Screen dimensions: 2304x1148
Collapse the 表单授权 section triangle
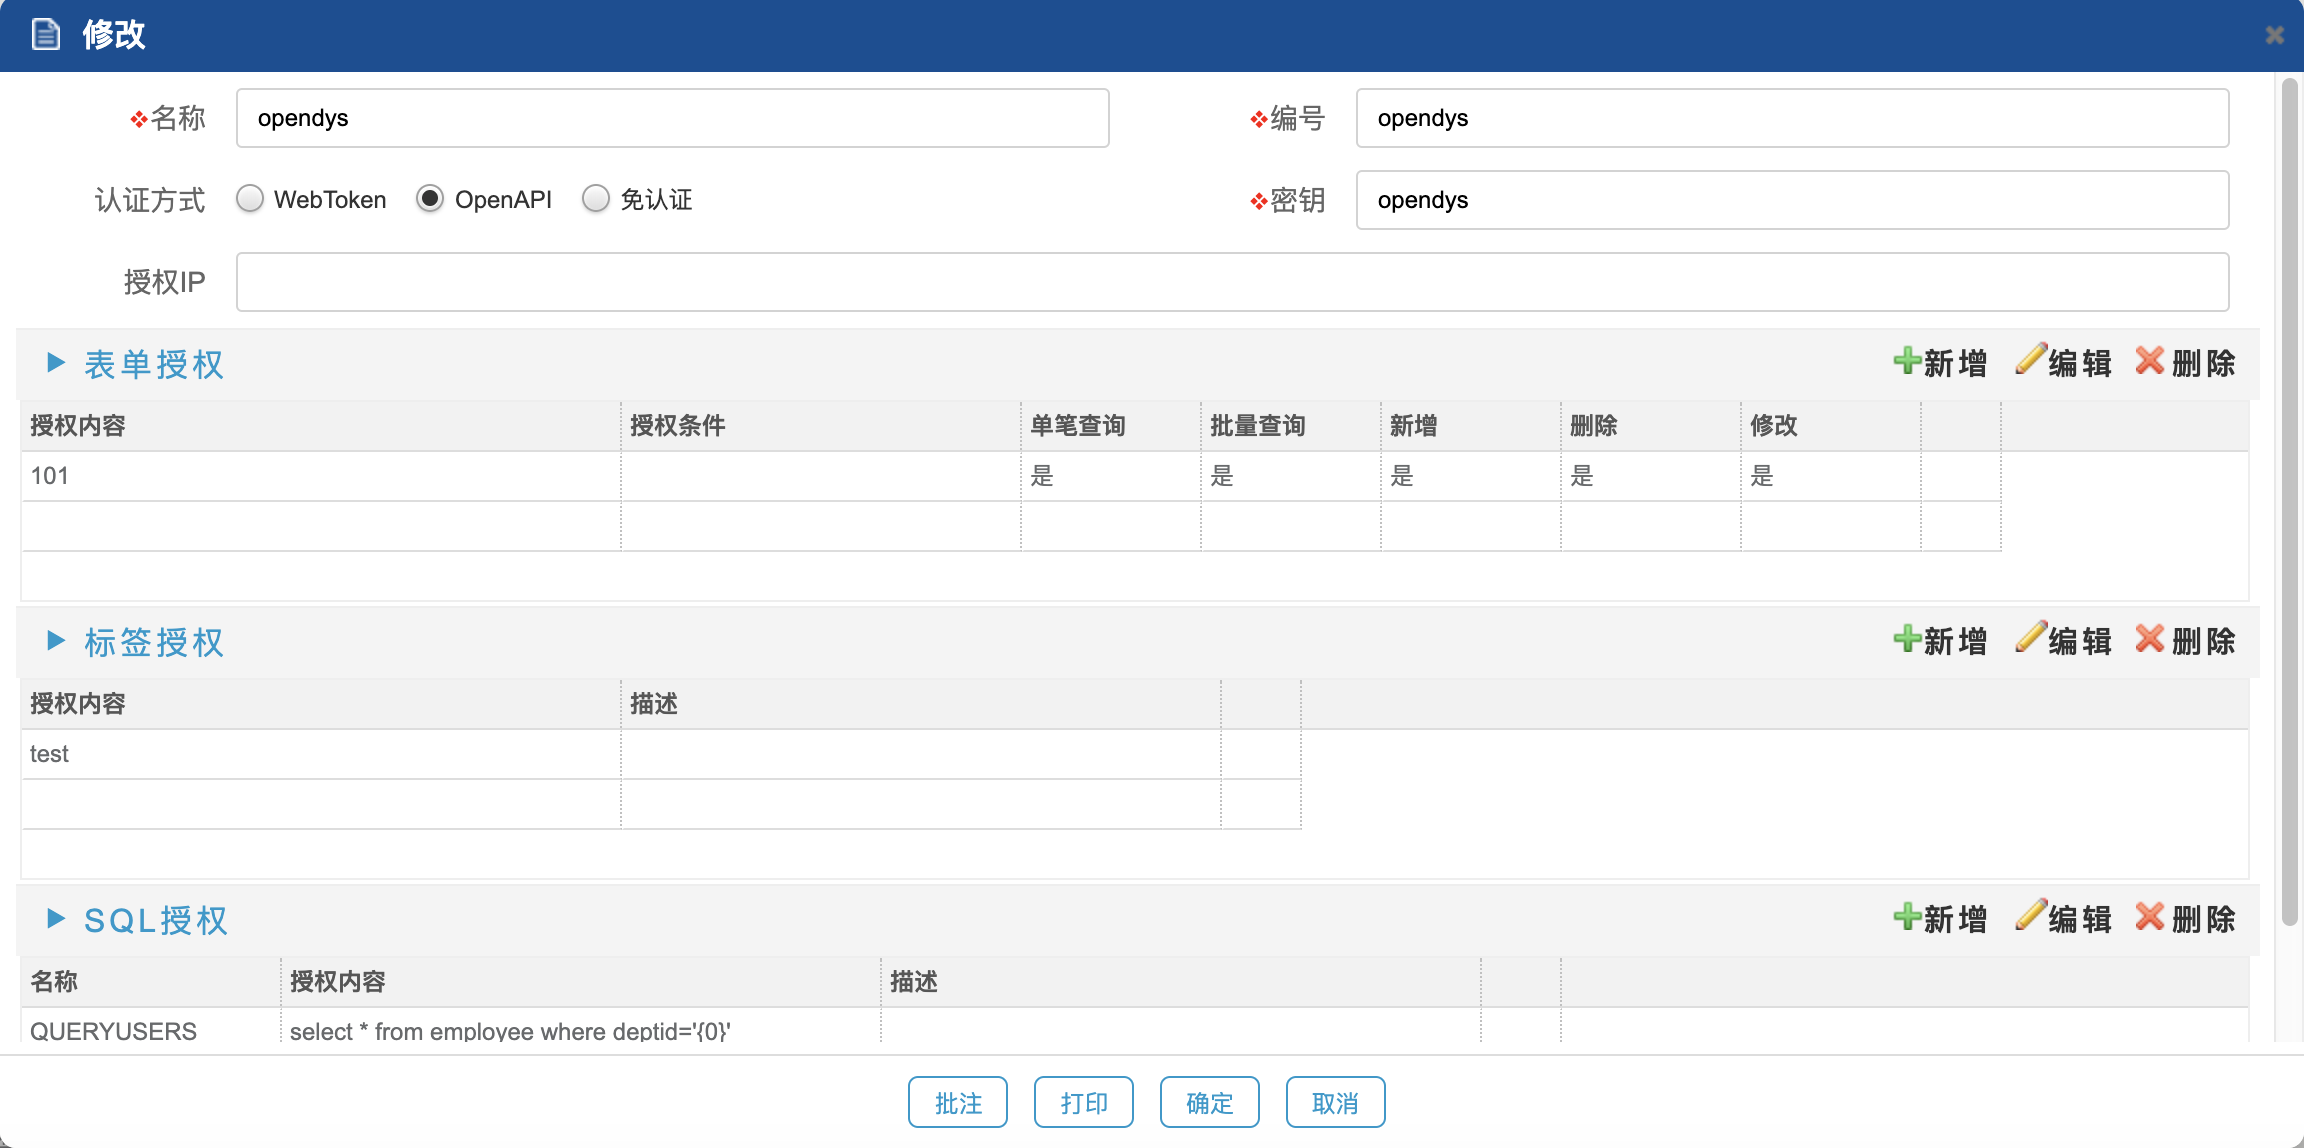click(x=56, y=363)
